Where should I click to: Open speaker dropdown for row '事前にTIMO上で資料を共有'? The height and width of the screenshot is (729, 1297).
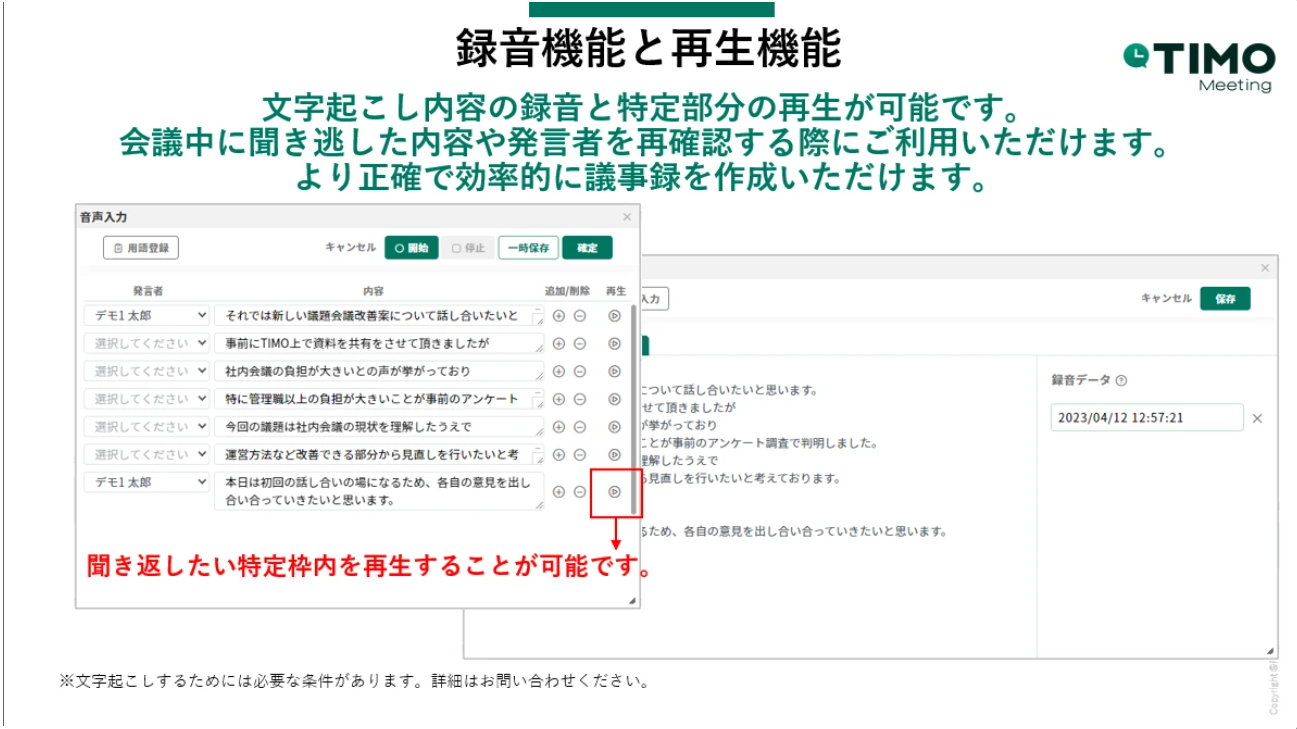coord(147,343)
